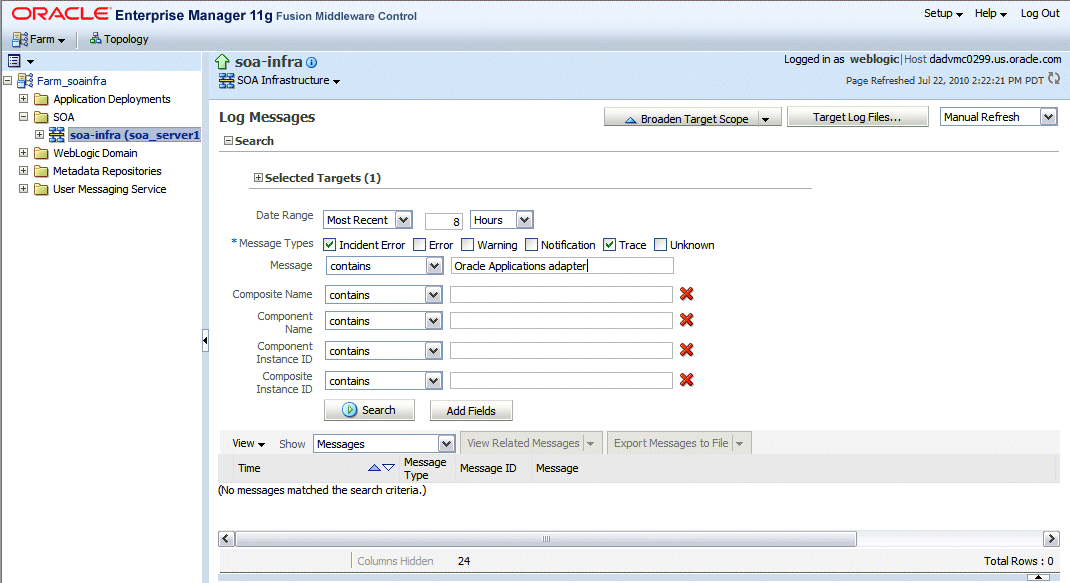Click Target Log Files button
This screenshot has height=583, width=1070.
(857, 117)
